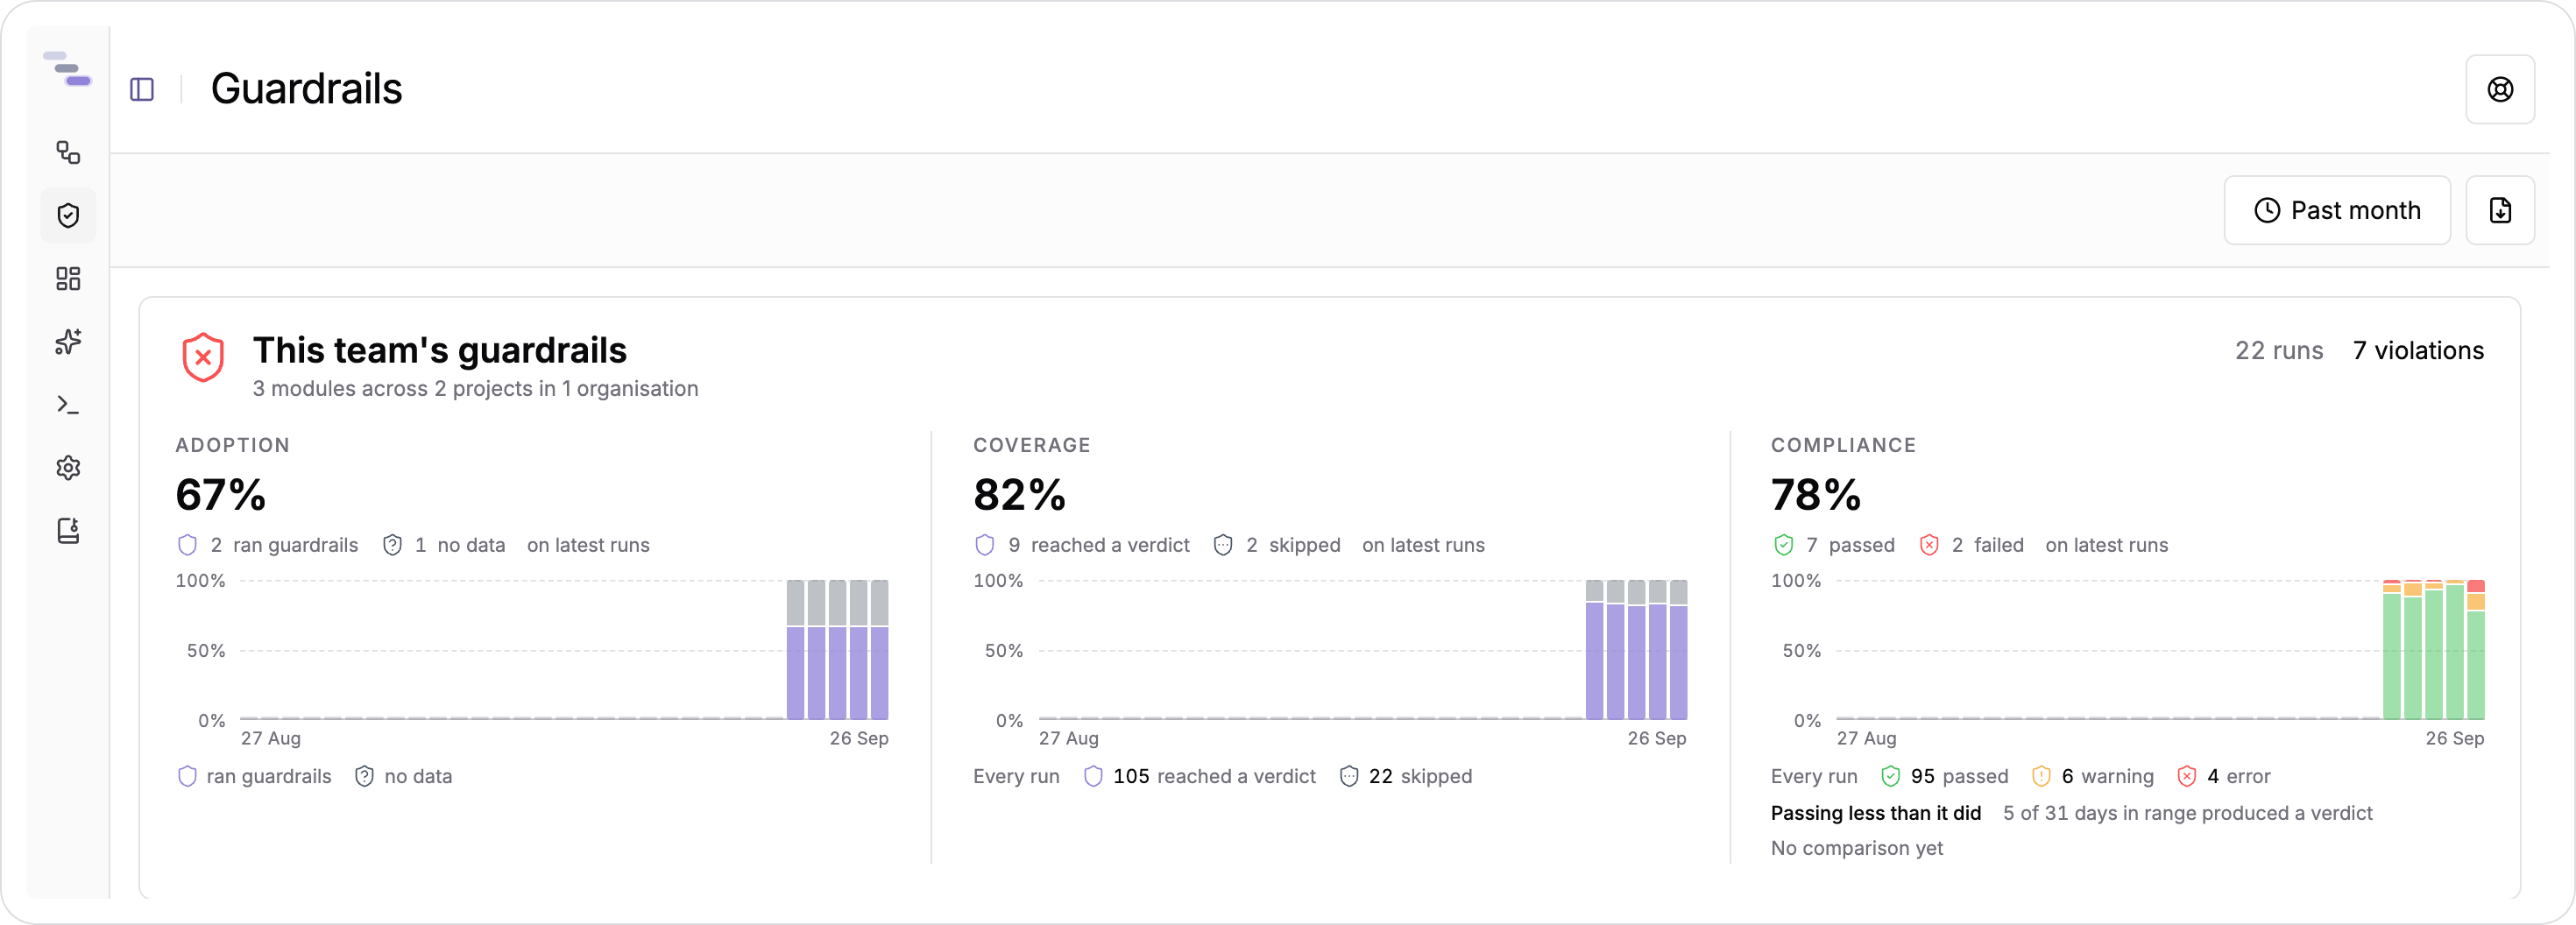
Task: Open the AI sparkles icon in sidebar
Action: [68, 341]
